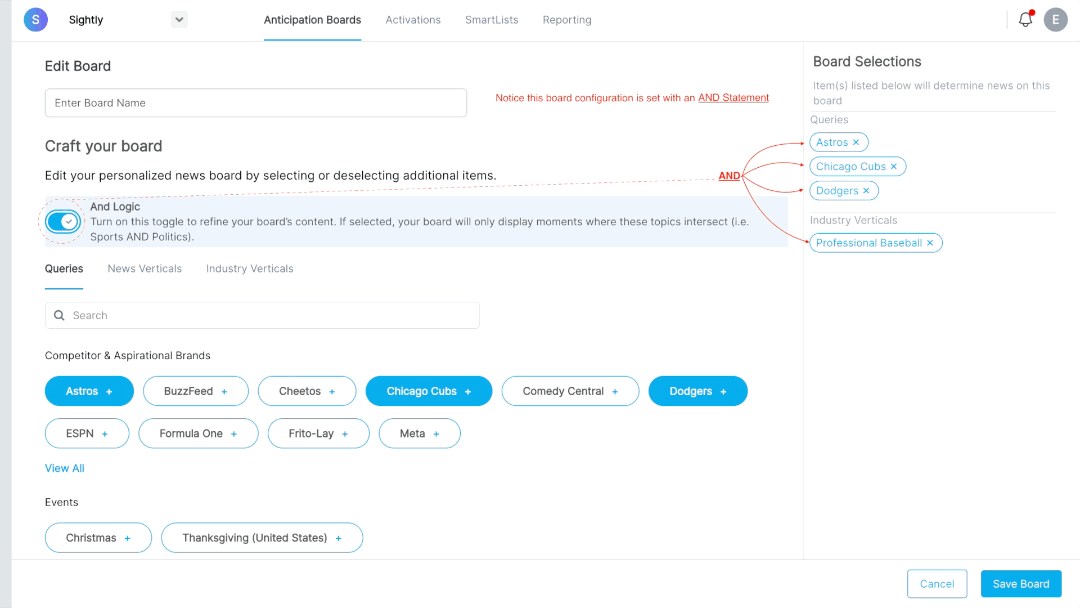Open the dropdown next to Sightly
Screen dimensions: 1080x608
(x=179, y=19)
